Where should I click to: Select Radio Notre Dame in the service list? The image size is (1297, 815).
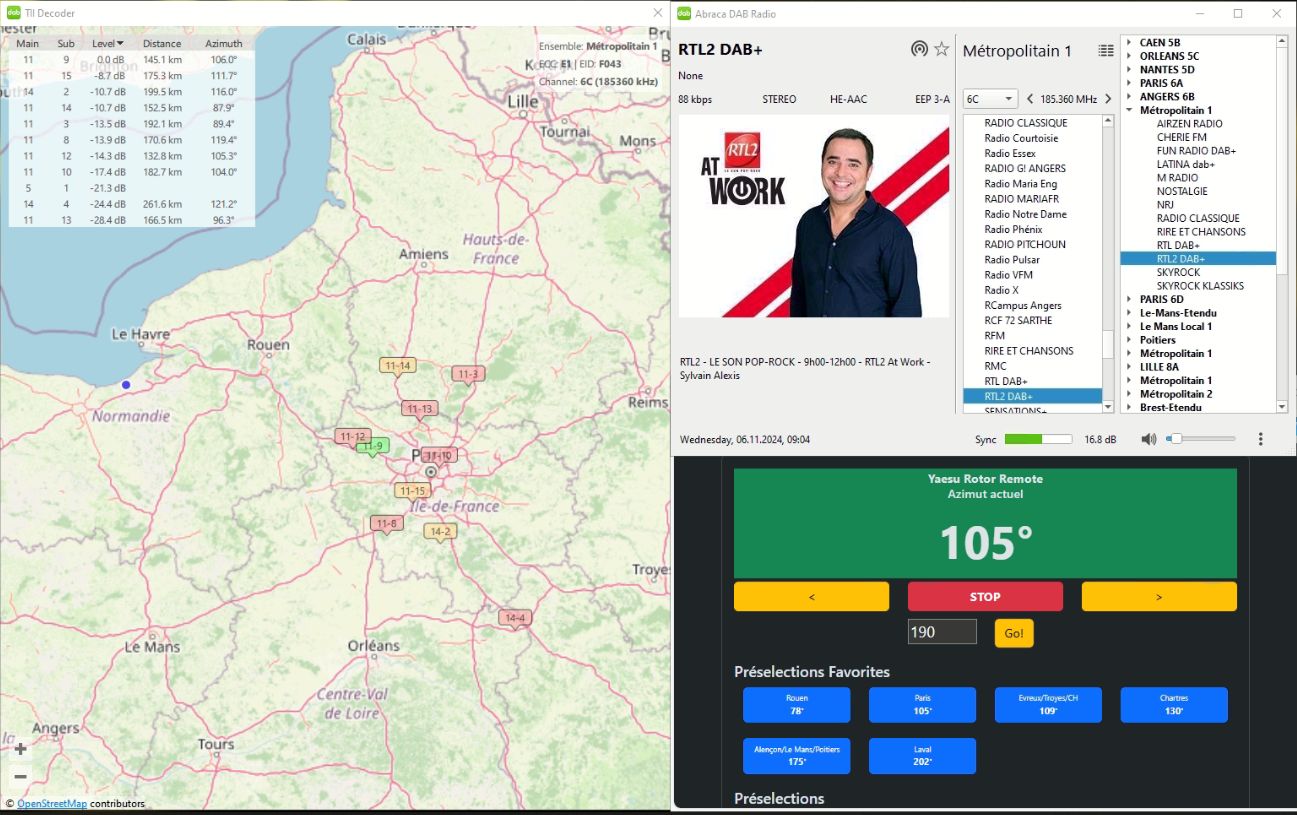coord(1025,214)
